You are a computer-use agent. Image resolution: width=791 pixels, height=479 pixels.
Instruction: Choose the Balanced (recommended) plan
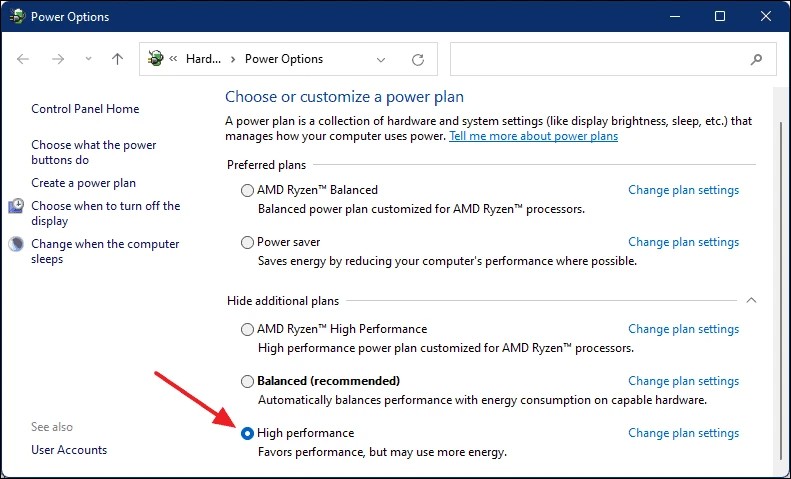tap(248, 381)
